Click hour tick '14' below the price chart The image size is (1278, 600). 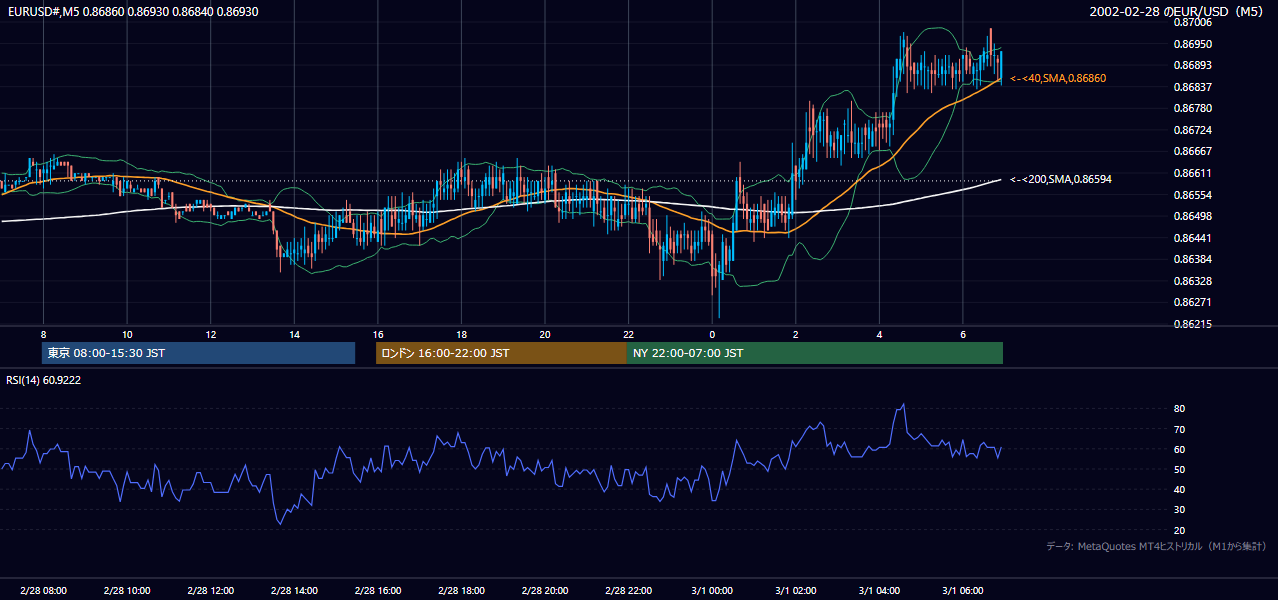pyautogui.click(x=294, y=334)
